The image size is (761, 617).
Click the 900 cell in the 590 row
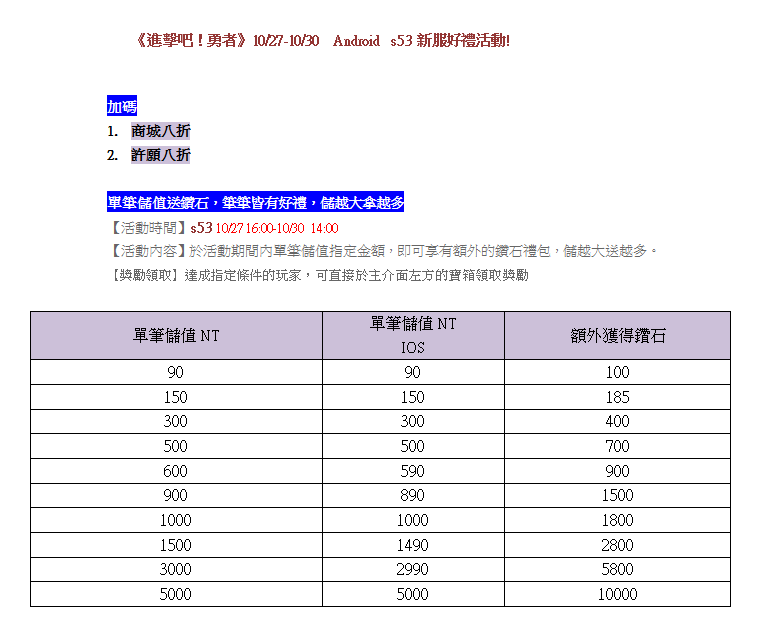617,471
